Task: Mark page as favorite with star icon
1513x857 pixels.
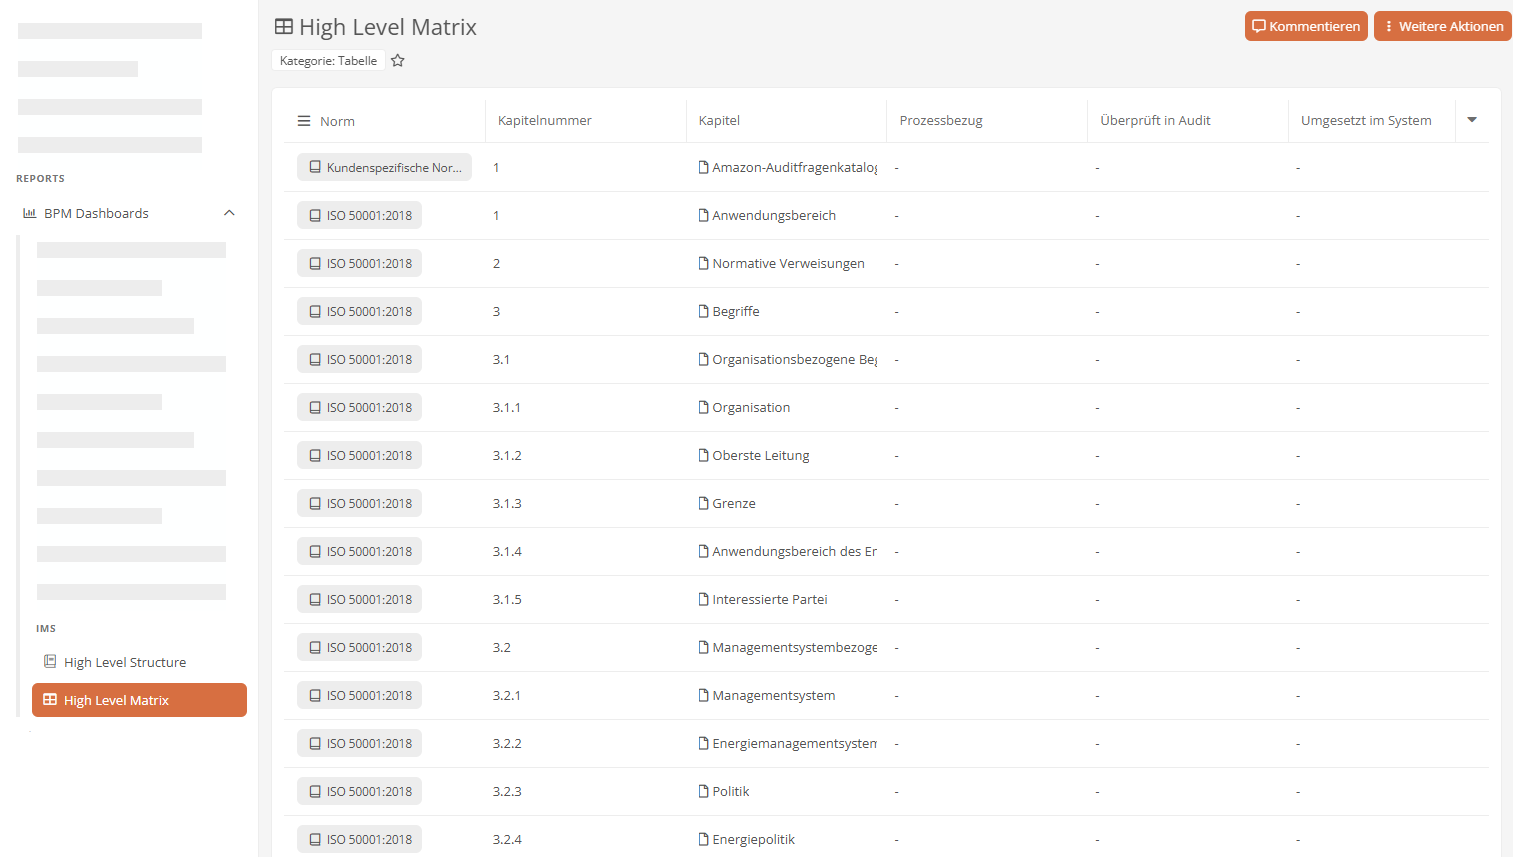Action: click(x=397, y=61)
